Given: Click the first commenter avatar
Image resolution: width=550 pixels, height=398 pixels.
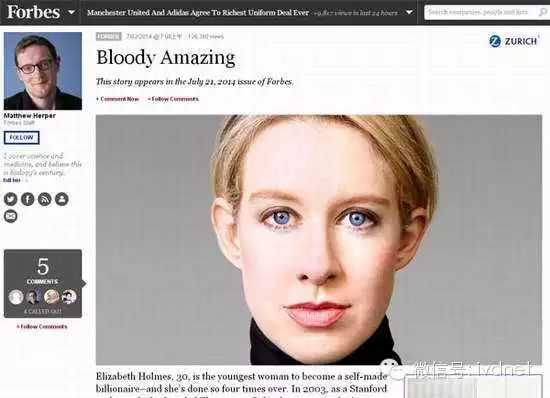Looking at the screenshot, I should pos(16,297).
